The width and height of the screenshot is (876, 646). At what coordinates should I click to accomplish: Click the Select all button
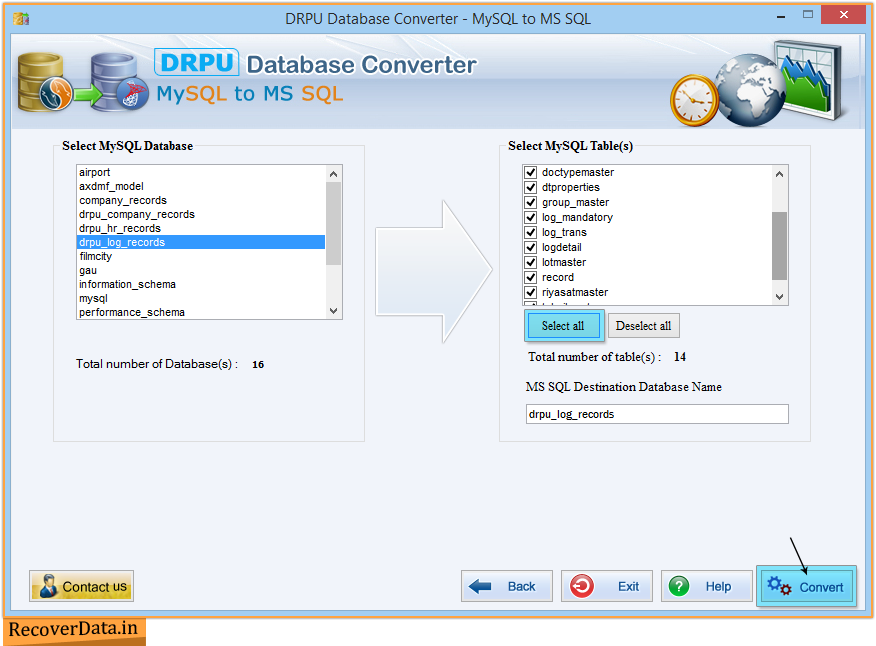[564, 326]
